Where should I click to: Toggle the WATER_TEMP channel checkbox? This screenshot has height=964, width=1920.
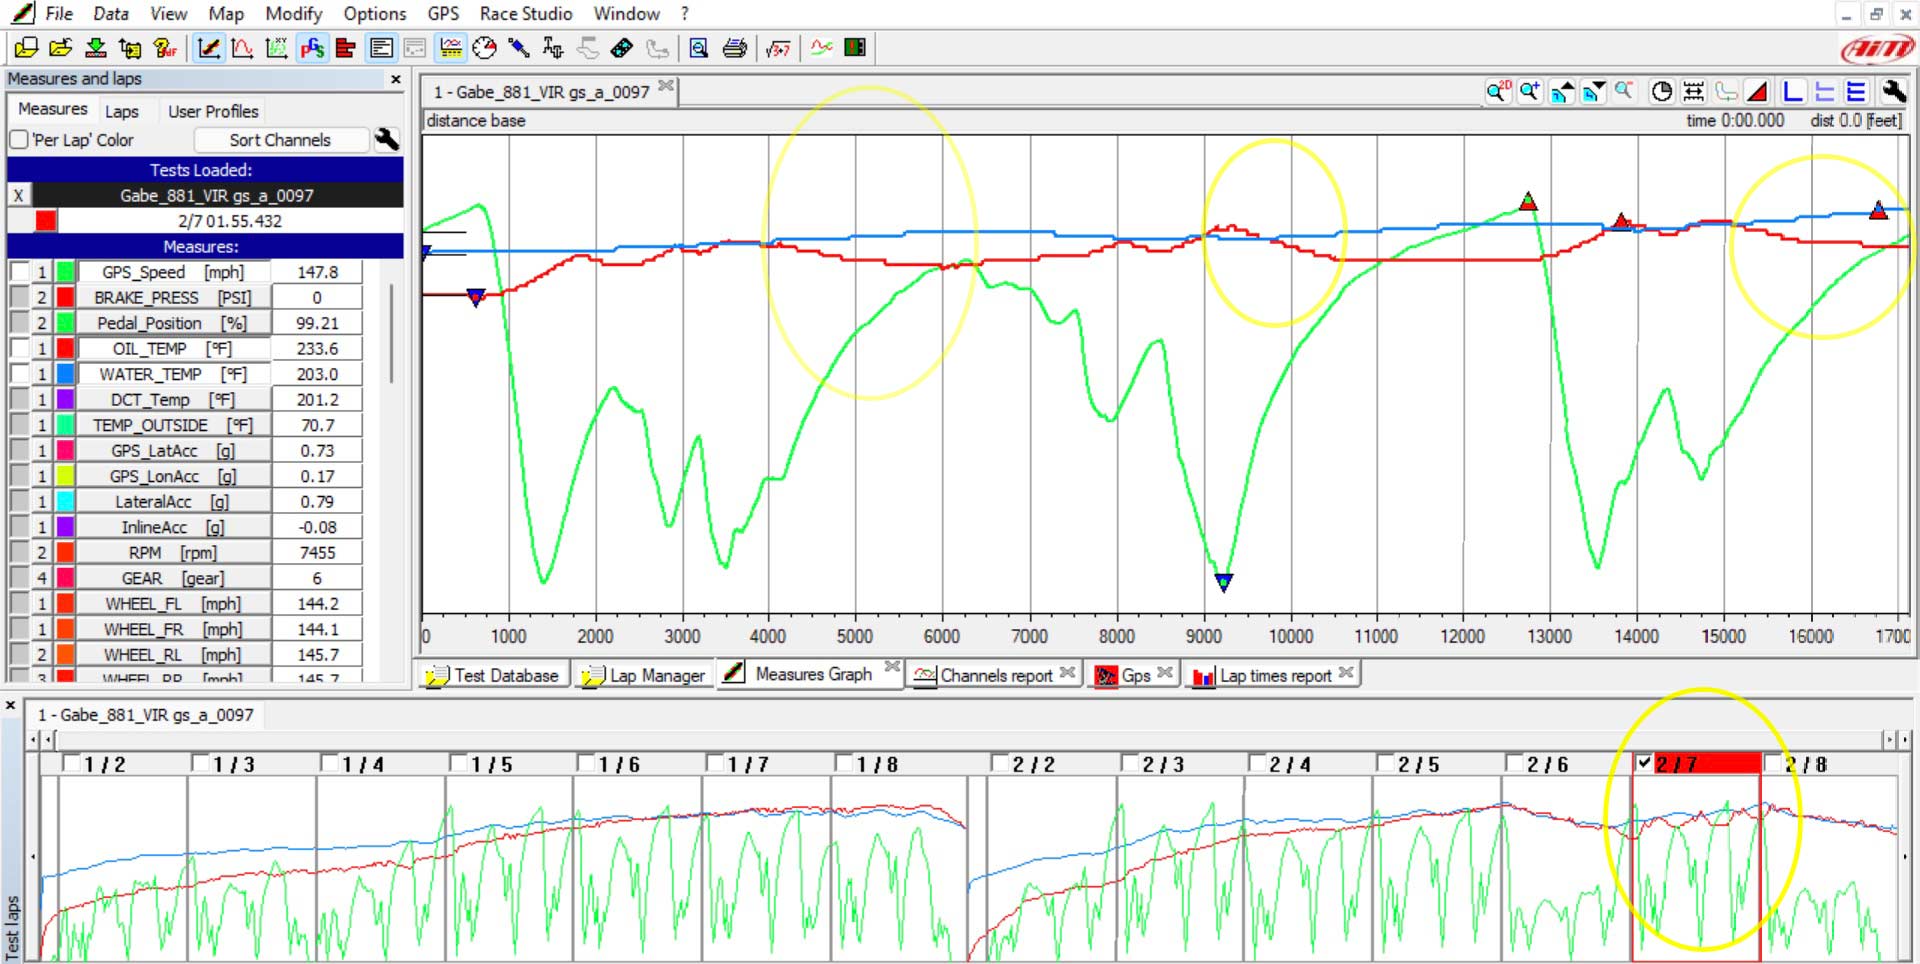pos(19,374)
